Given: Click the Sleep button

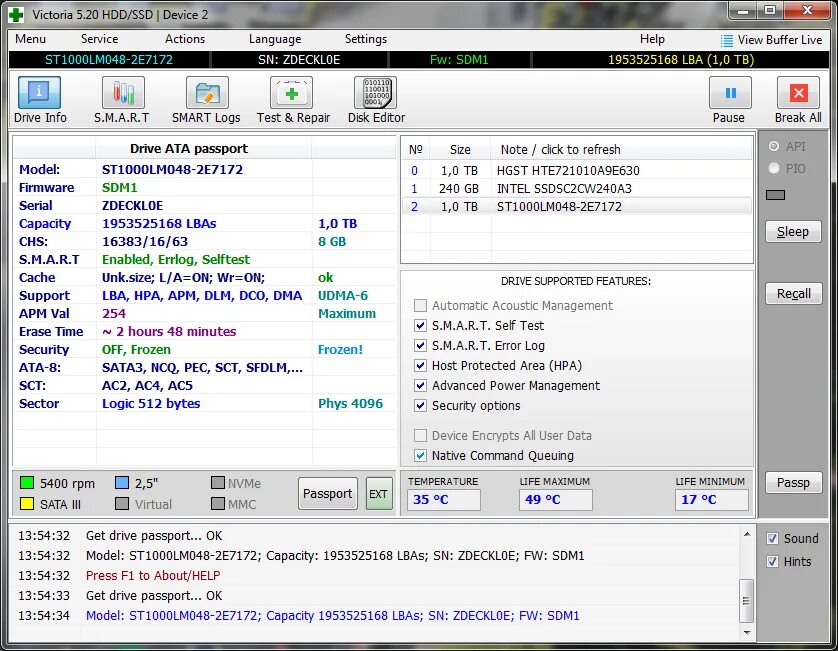Looking at the screenshot, I should (793, 231).
